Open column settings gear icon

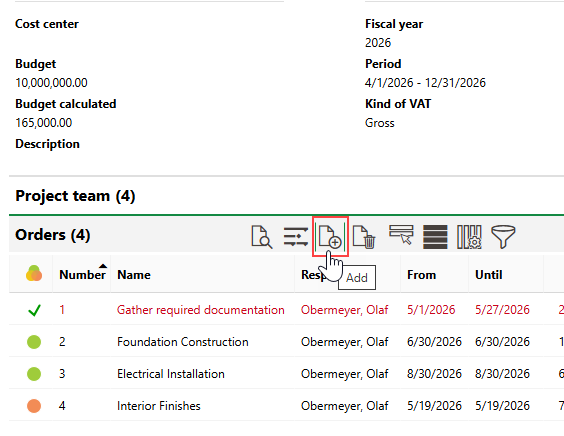pyautogui.click(x=469, y=237)
